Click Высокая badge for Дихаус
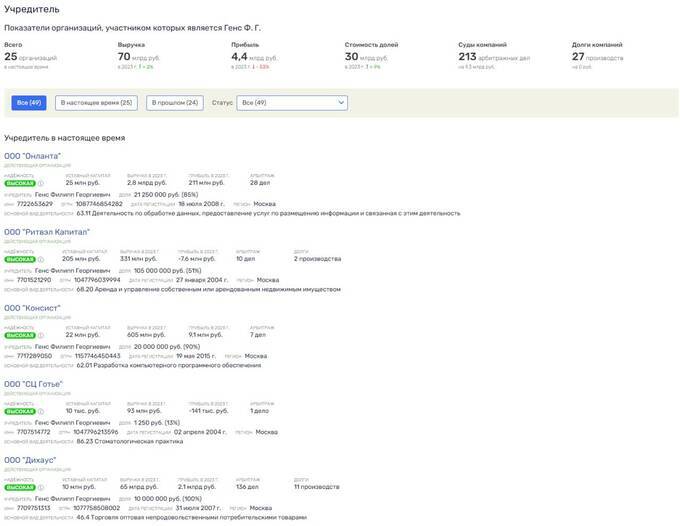680x526 pixels. coord(20,487)
